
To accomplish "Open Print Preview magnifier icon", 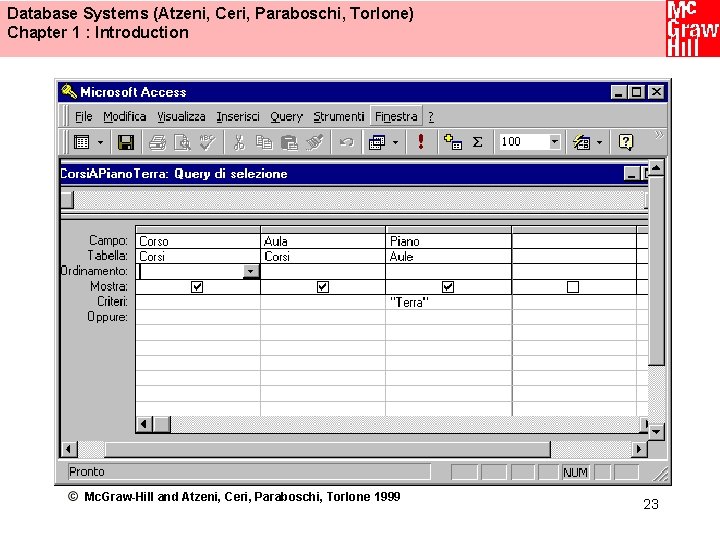I will [x=182, y=143].
